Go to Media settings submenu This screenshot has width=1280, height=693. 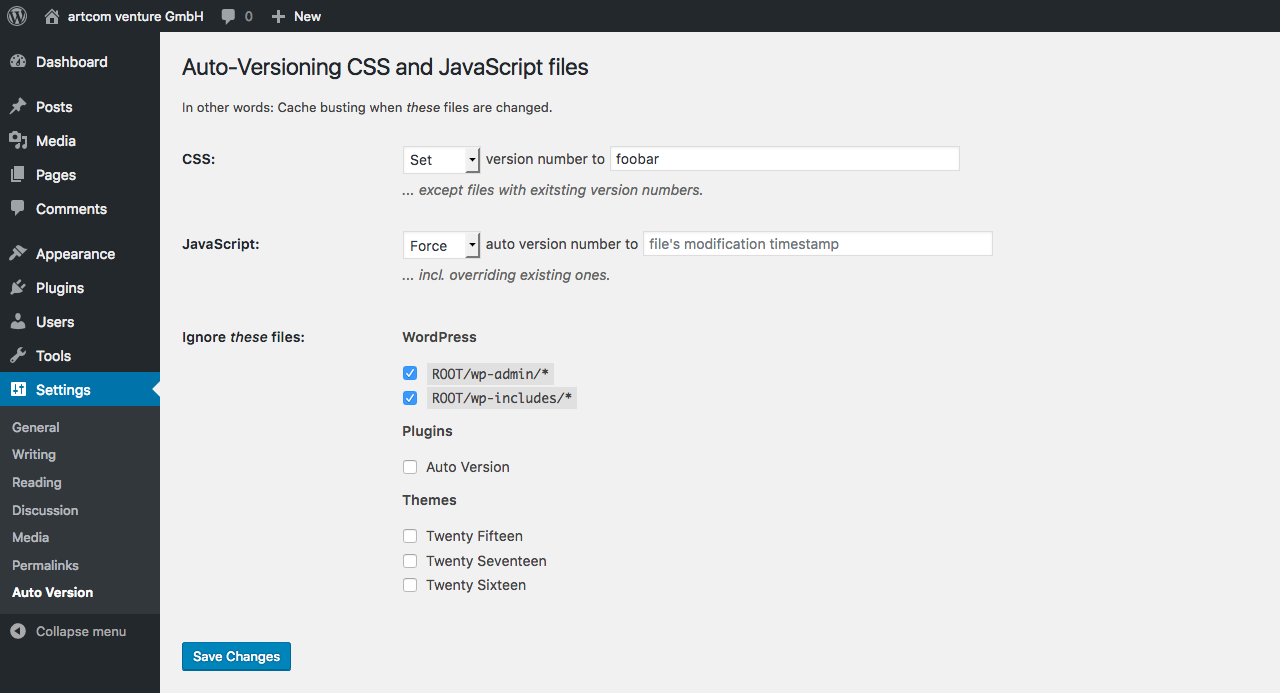tap(30, 537)
